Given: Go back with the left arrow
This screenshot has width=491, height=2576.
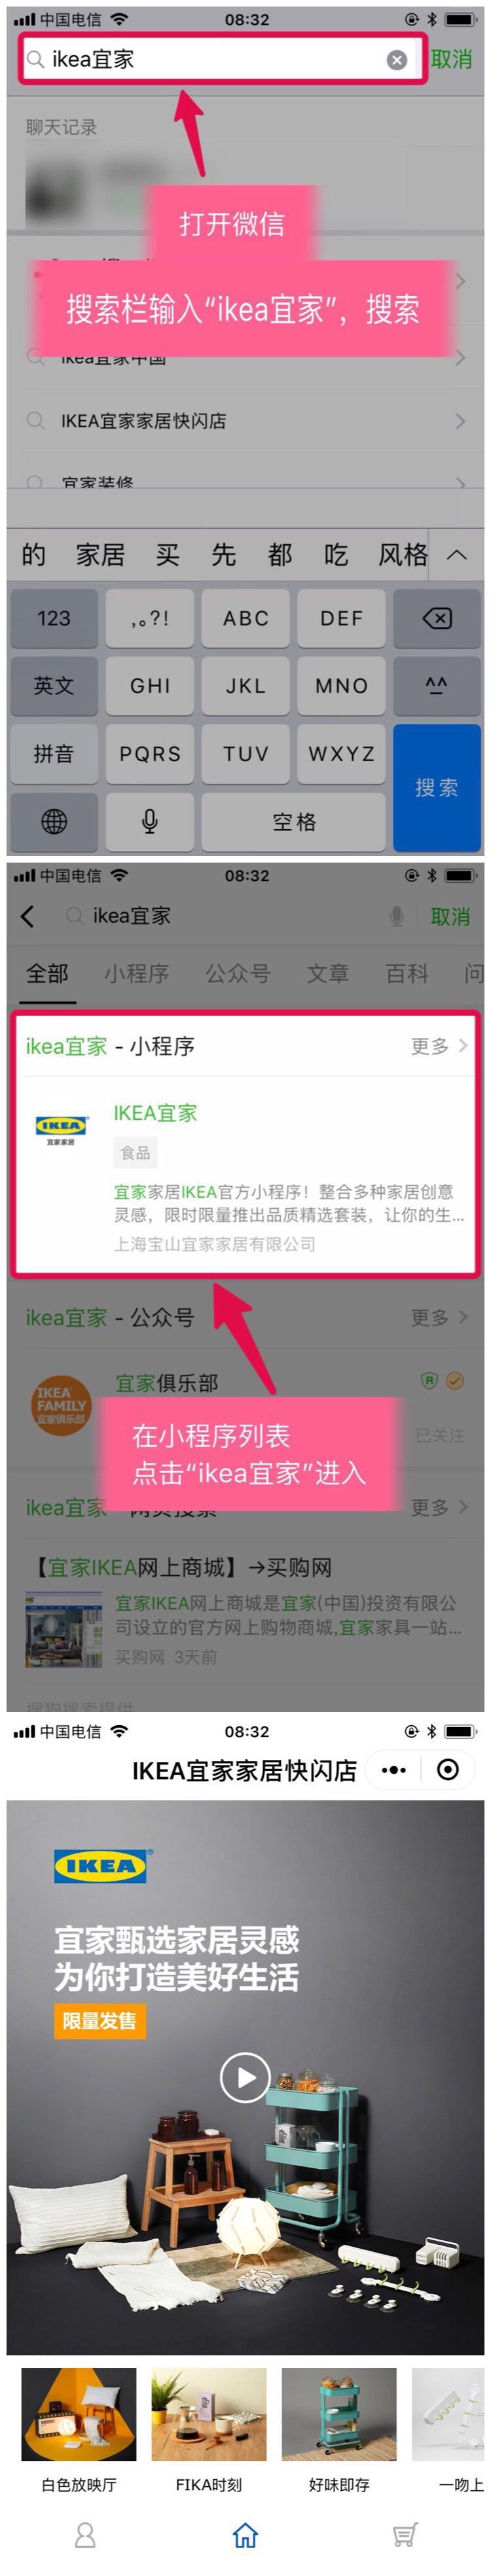Looking at the screenshot, I should (28, 916).
